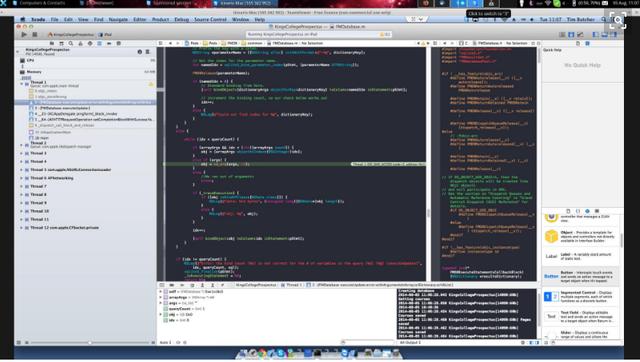Adjust the stack frame detail slider

[90, 343]
